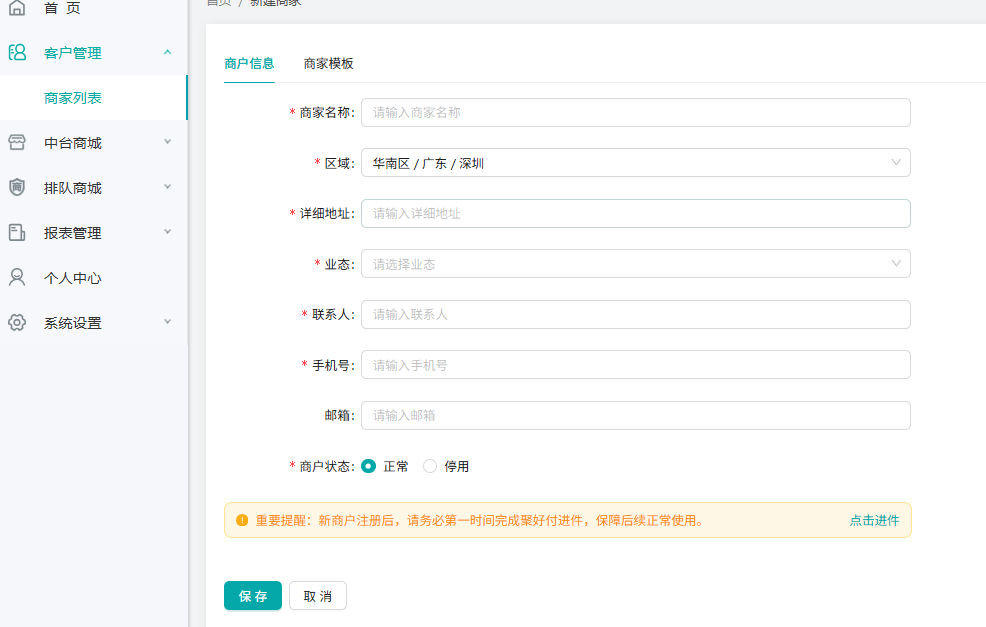Click the 排队商城 shield icon

pos(17,188)
